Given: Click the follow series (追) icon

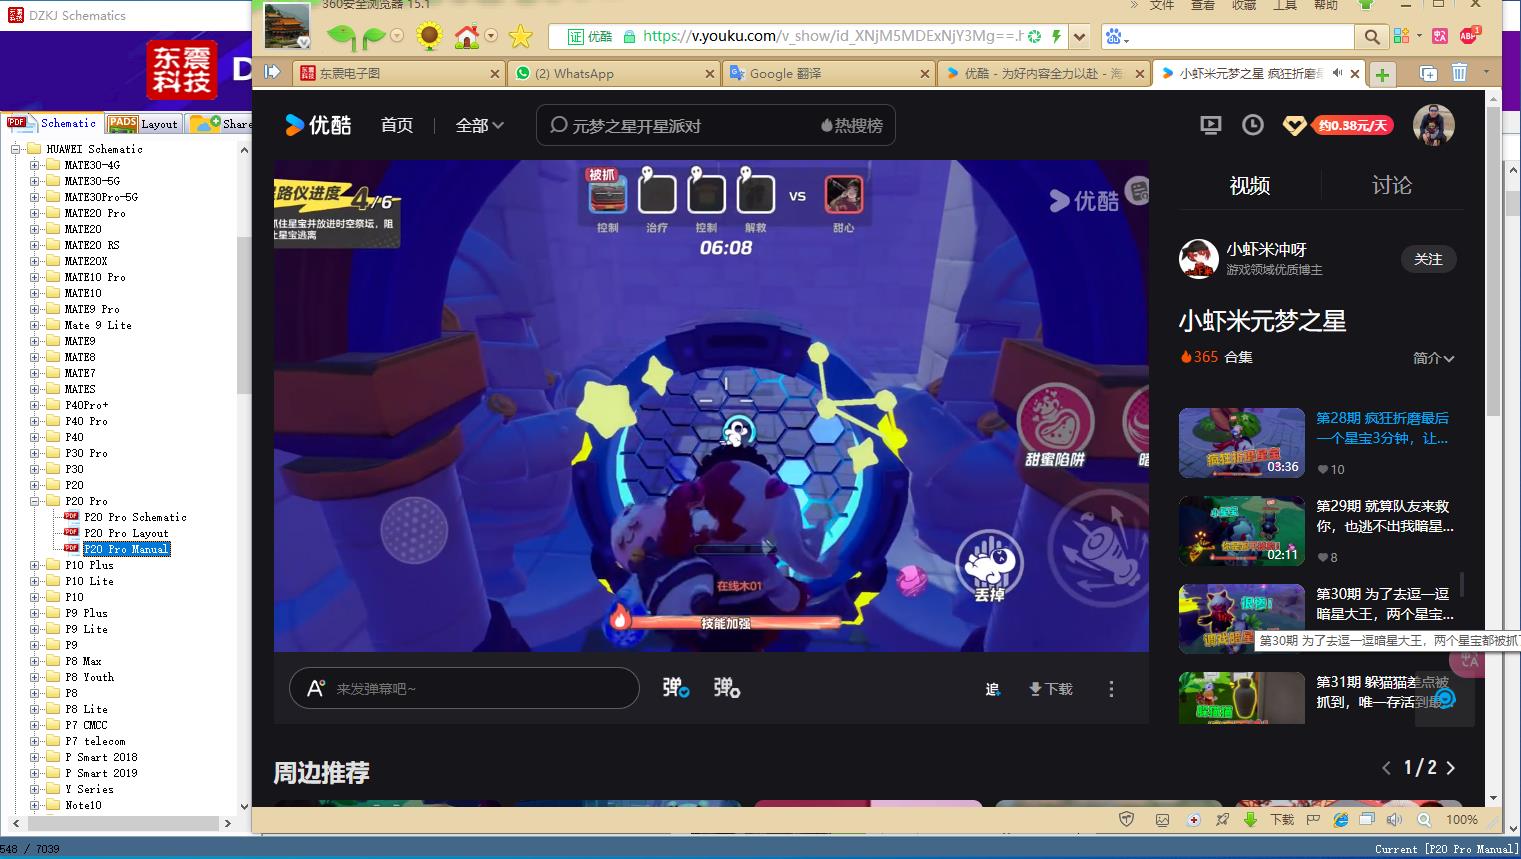Looking at the screenshot, I should pyautogui.click(x=992, y=689).
